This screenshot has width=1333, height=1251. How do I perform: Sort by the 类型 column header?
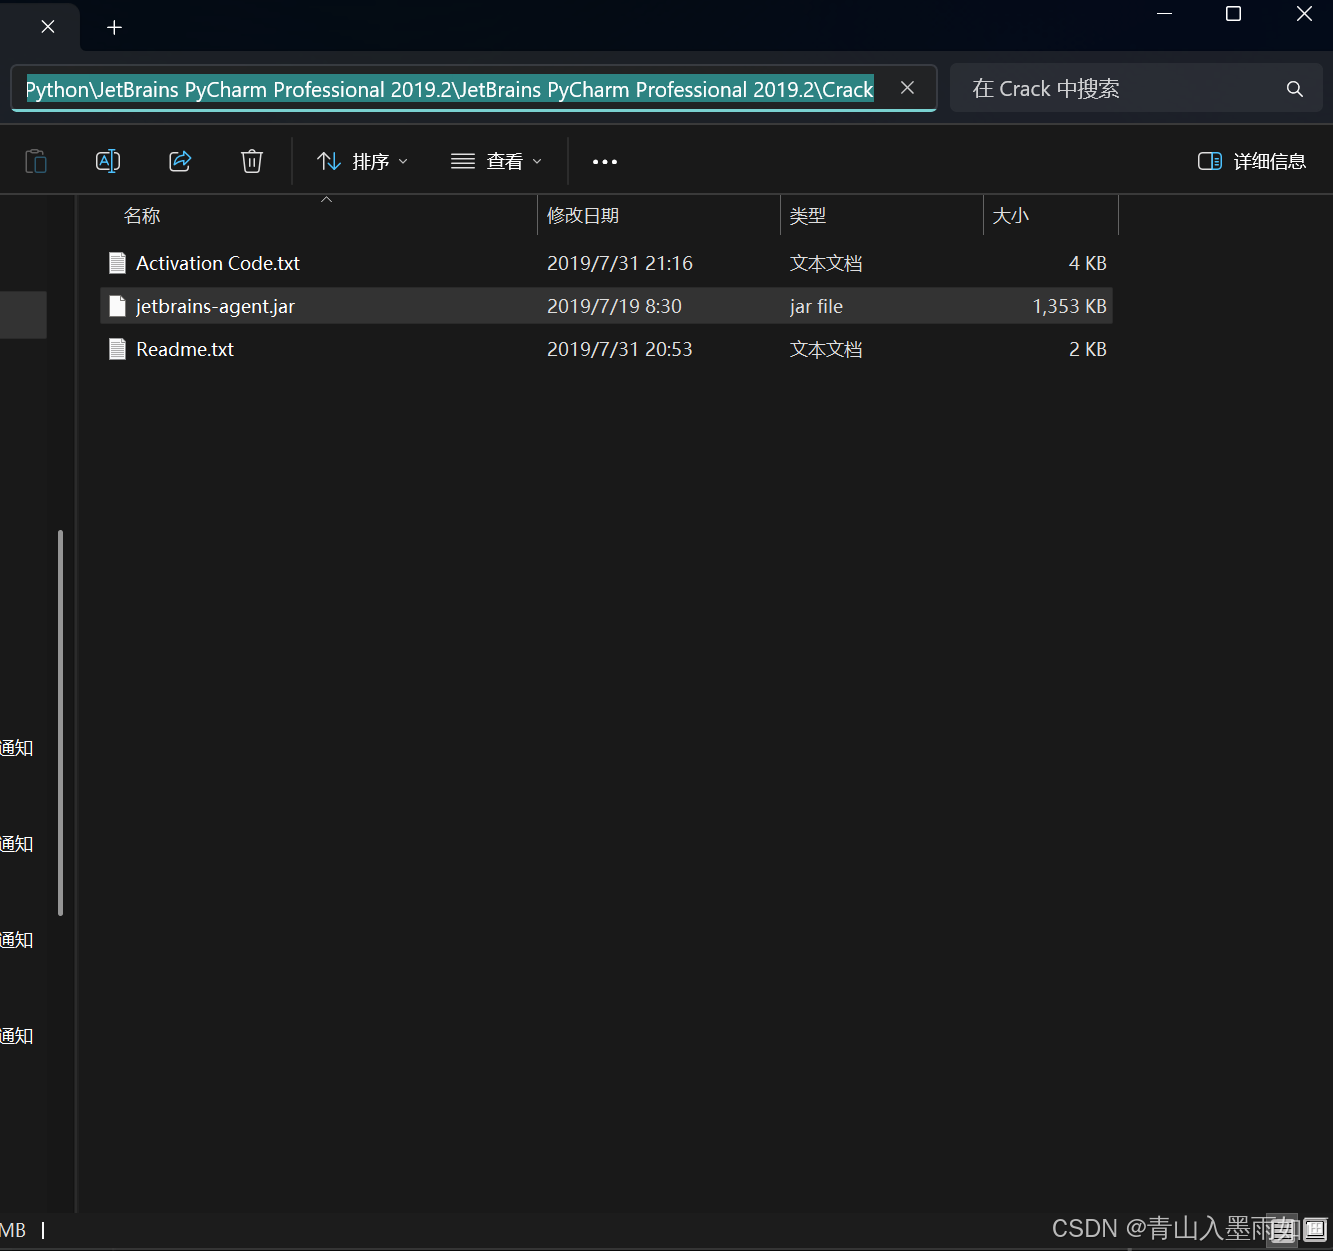click(882, 215)
